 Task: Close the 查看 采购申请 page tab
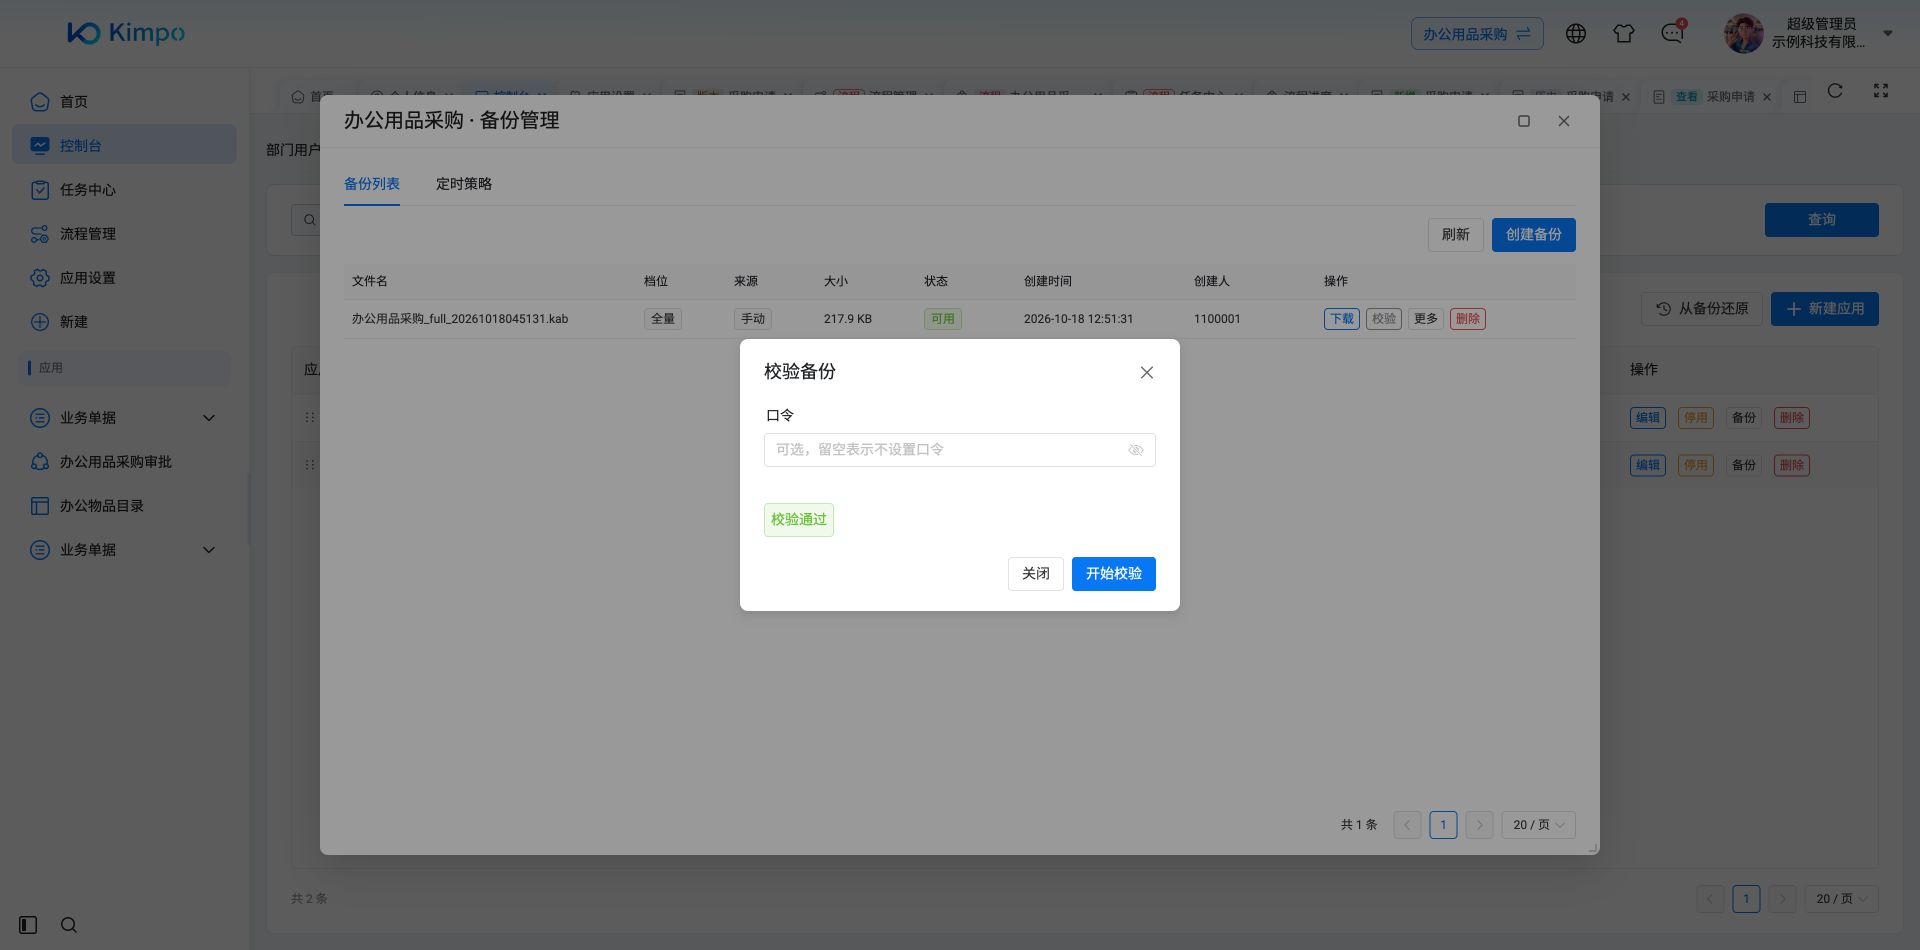(x=1767, y=97)
